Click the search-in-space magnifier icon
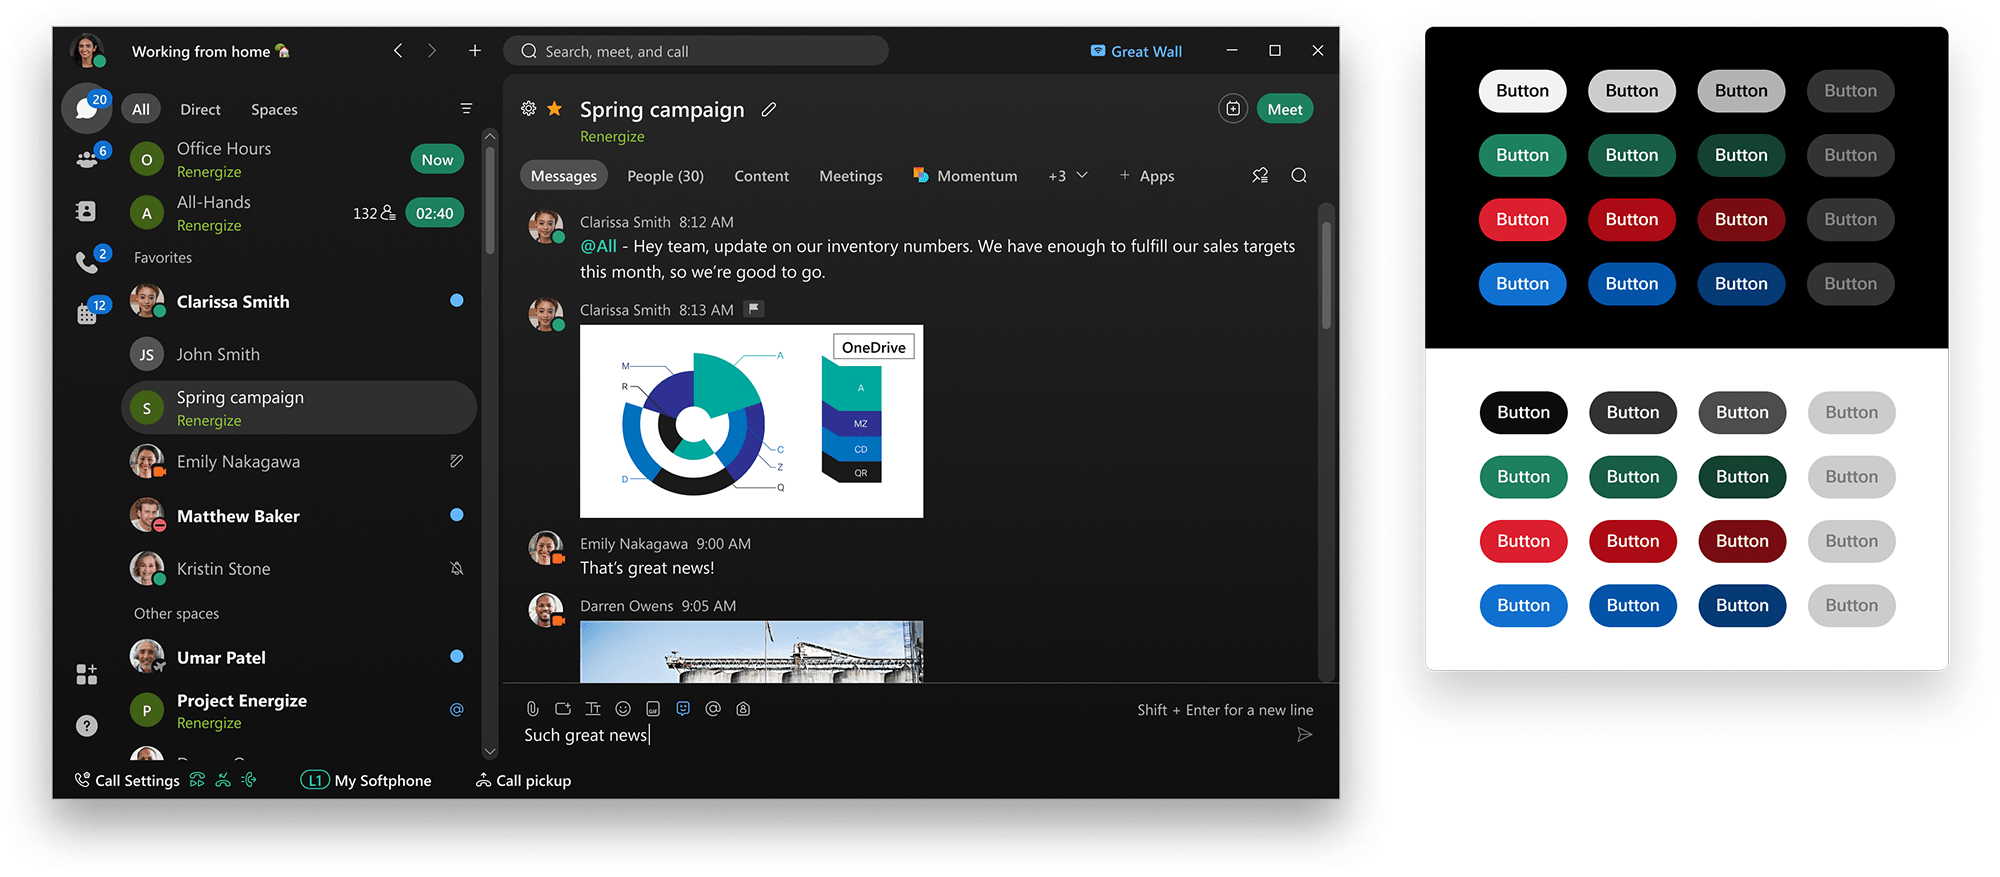 coord(1299,176)
